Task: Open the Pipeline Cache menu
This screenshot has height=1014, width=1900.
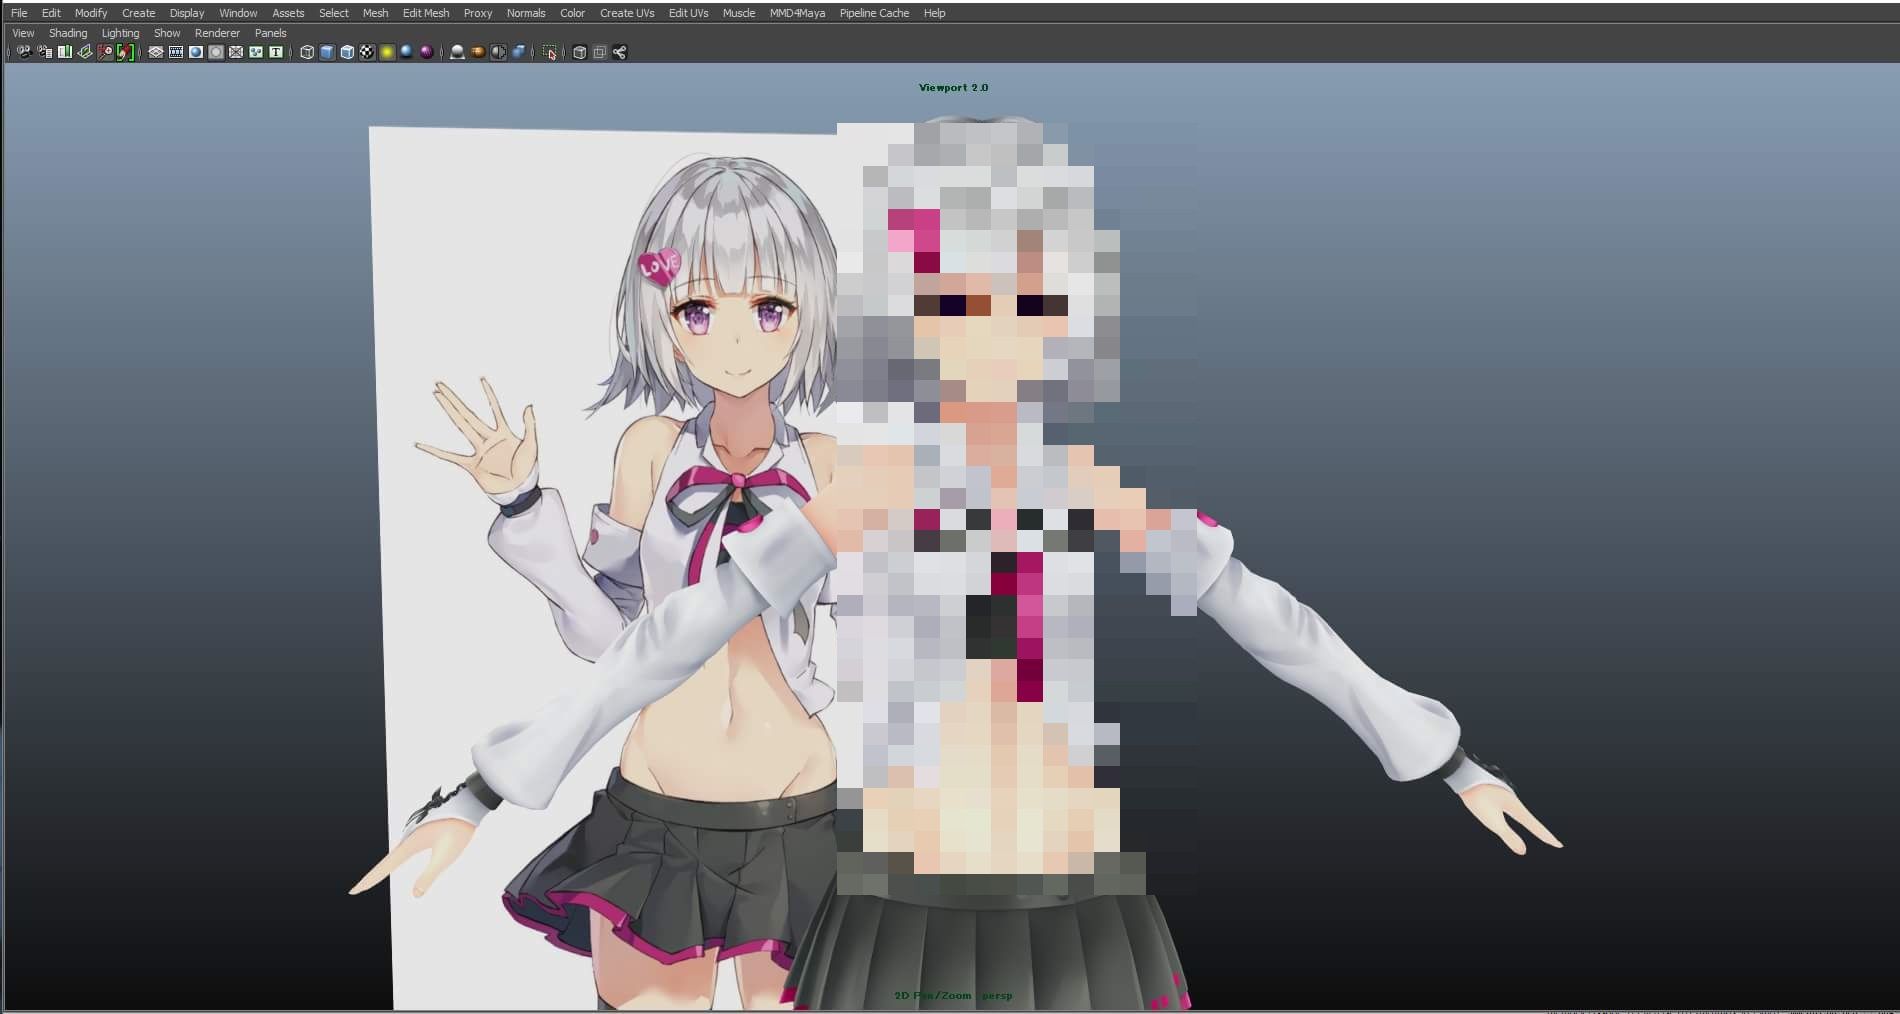Action: click(874, 13)
